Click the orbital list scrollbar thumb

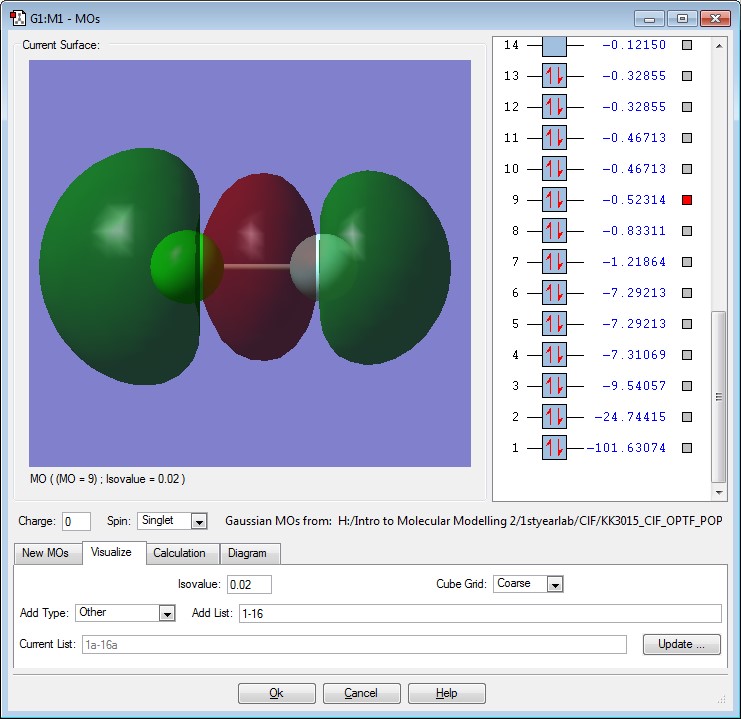pyautogui.click(x=719, y=397)
